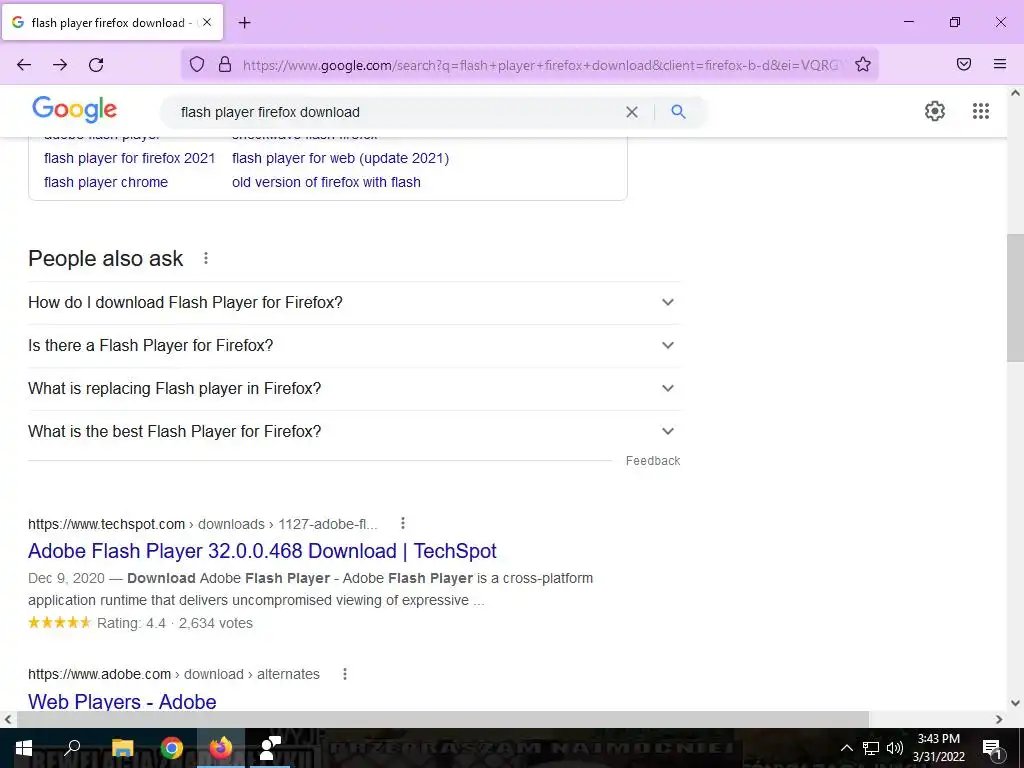This screenshot has width=1024, height=768.
Task: Open options for the TechSpot result
Action: [403, 523]
